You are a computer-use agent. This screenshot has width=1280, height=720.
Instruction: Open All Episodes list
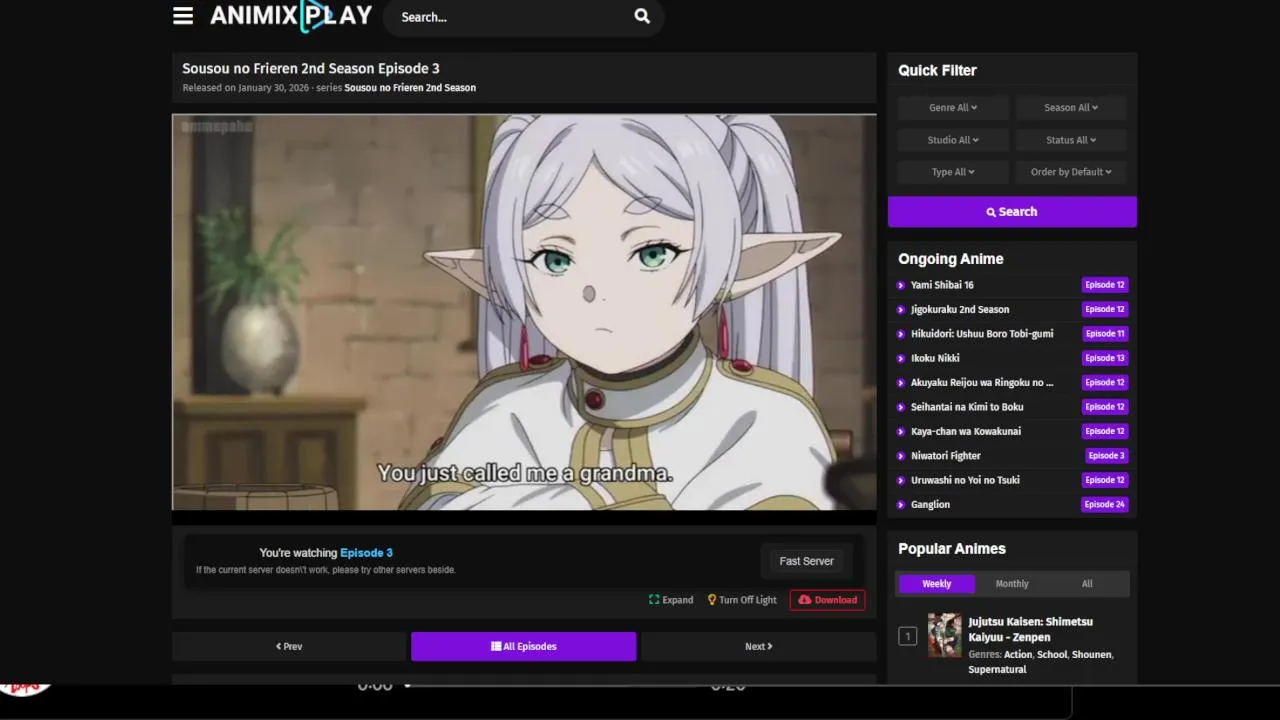[523, 646]
